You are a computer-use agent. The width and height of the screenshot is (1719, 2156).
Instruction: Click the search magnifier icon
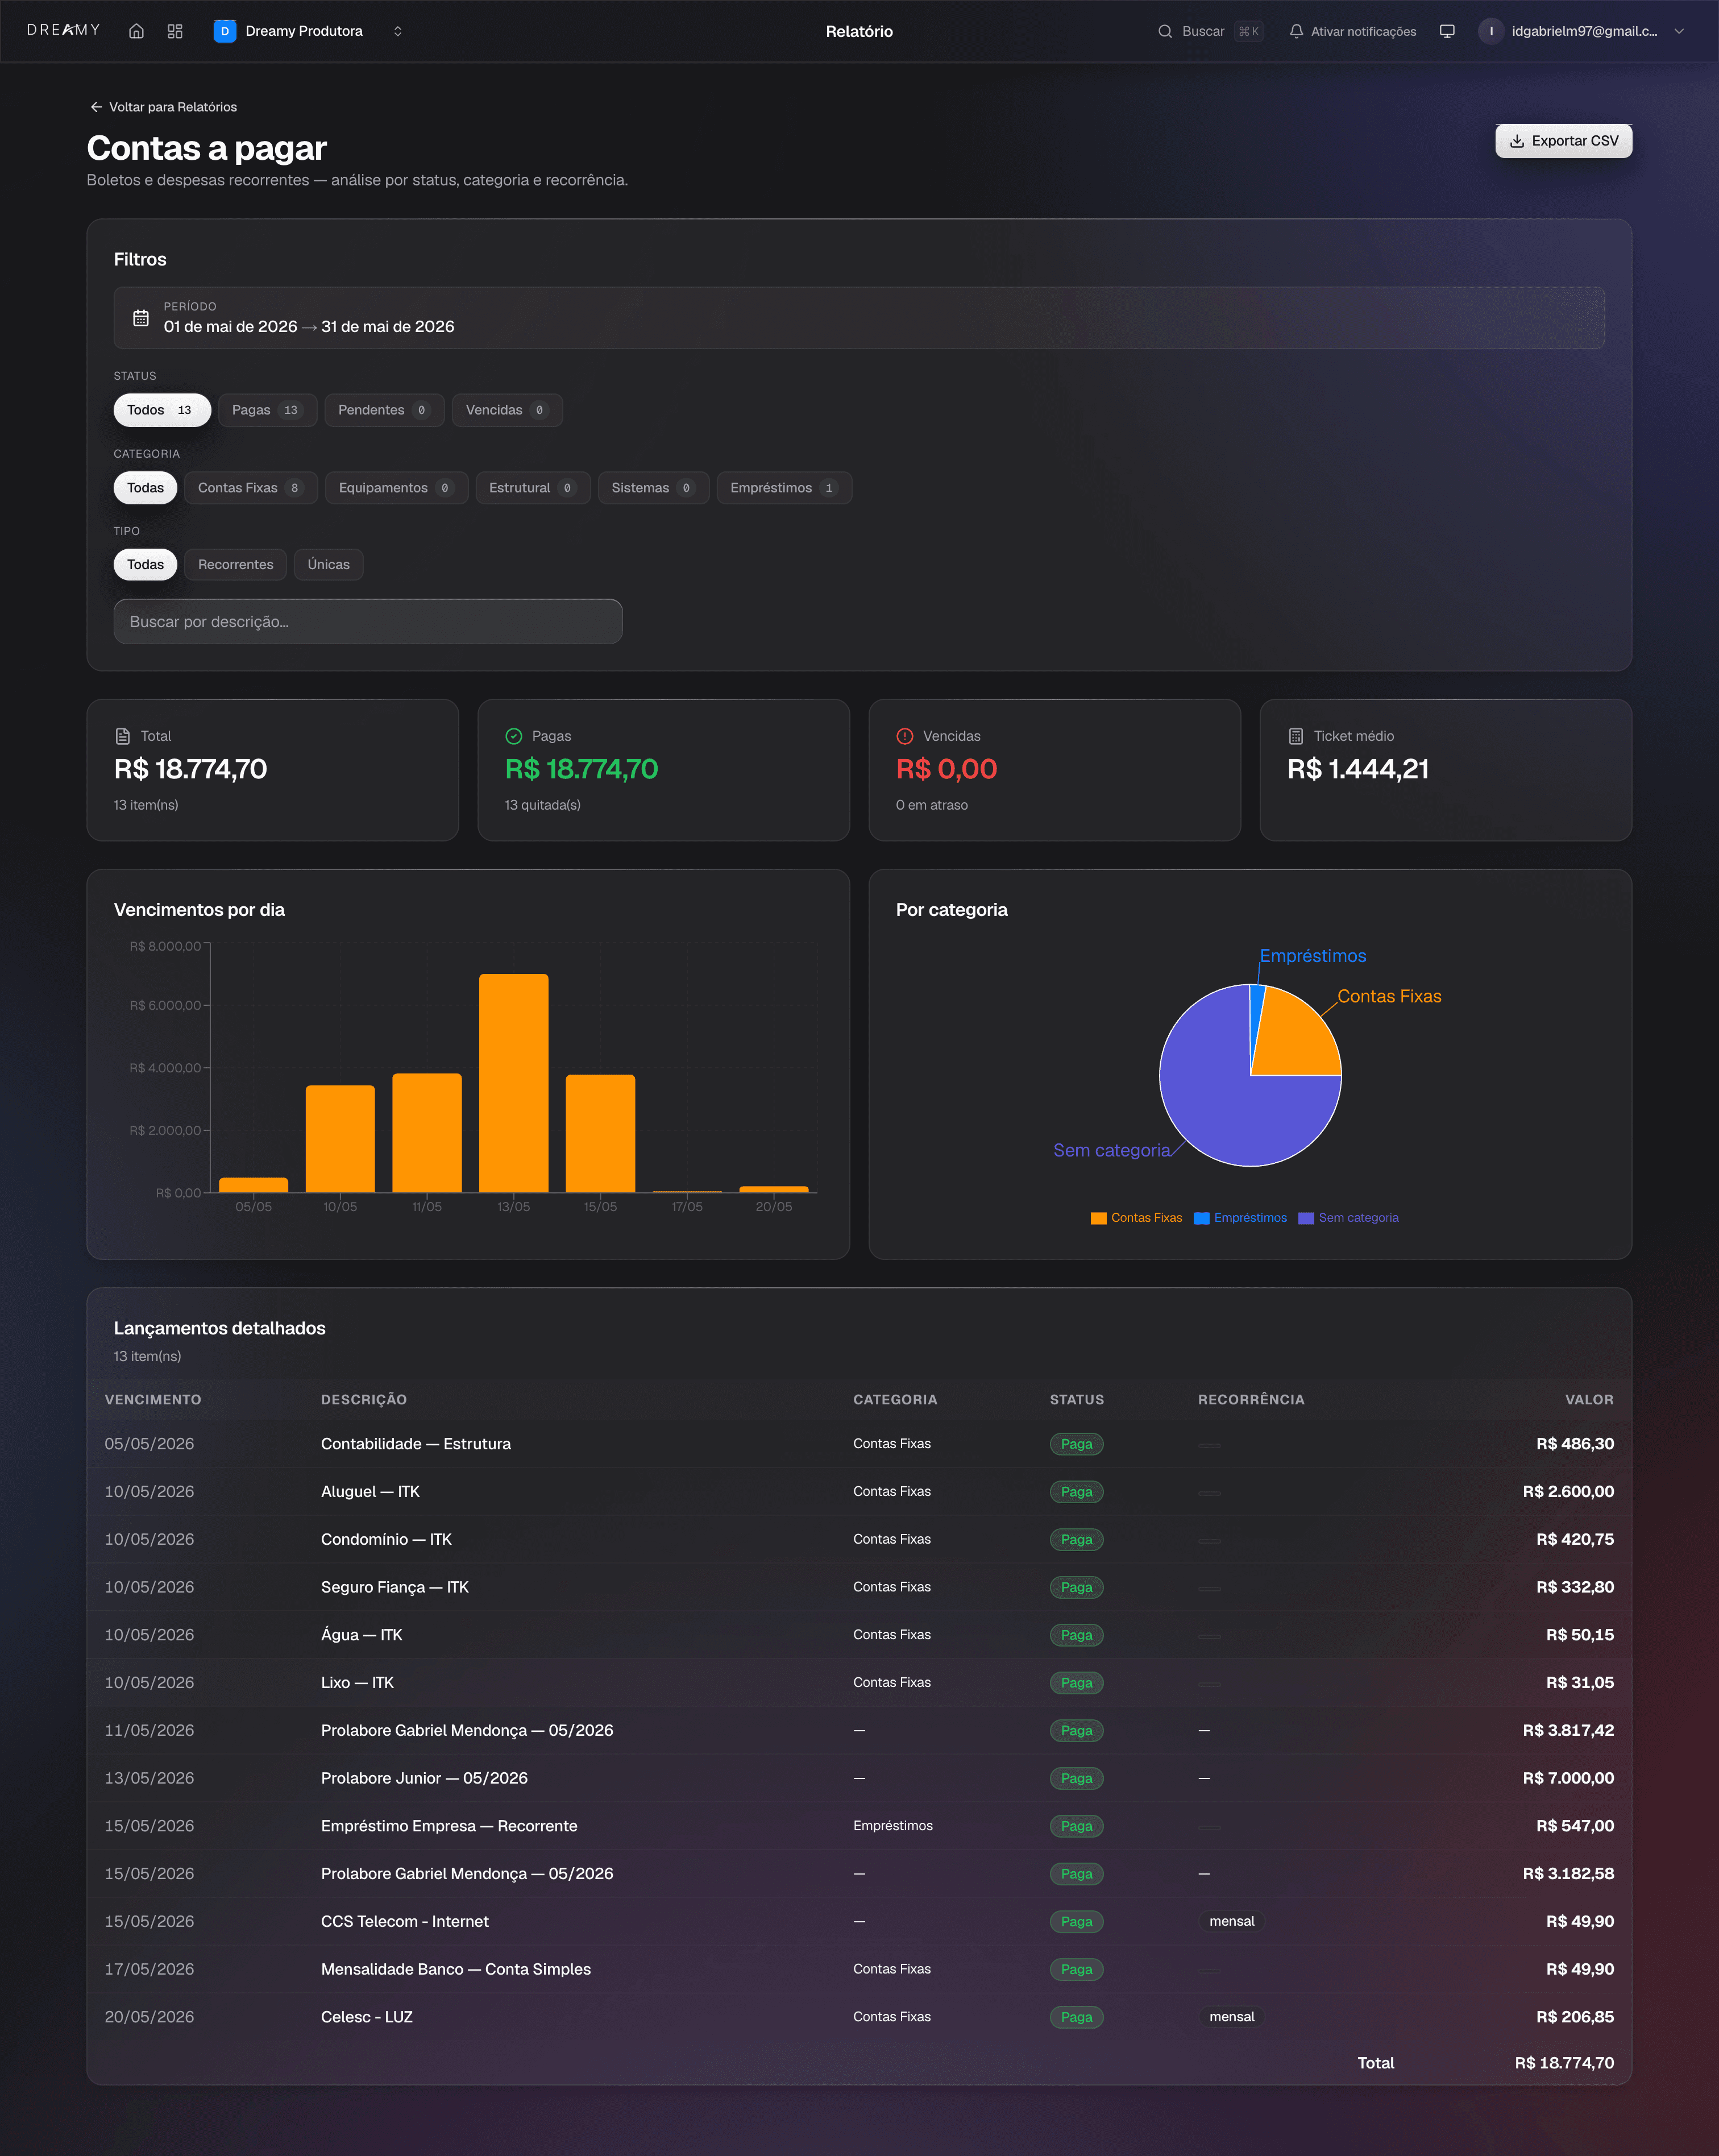(x=1165, y=31)
